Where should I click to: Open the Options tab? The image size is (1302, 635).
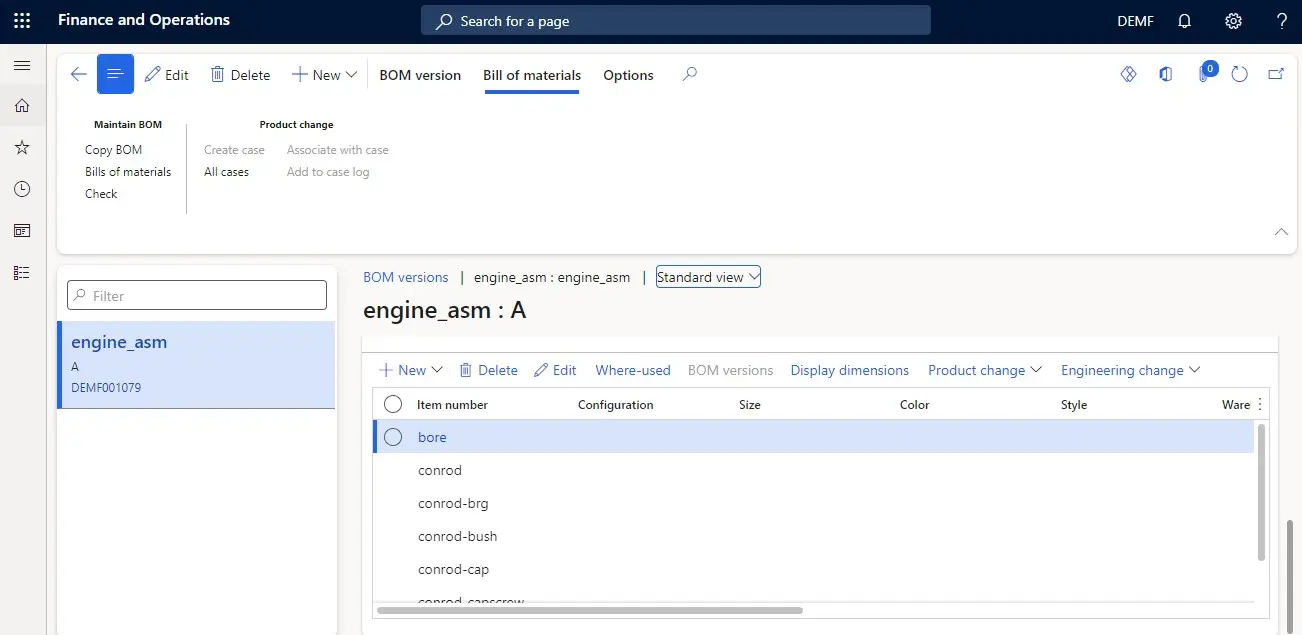(628, 75)
